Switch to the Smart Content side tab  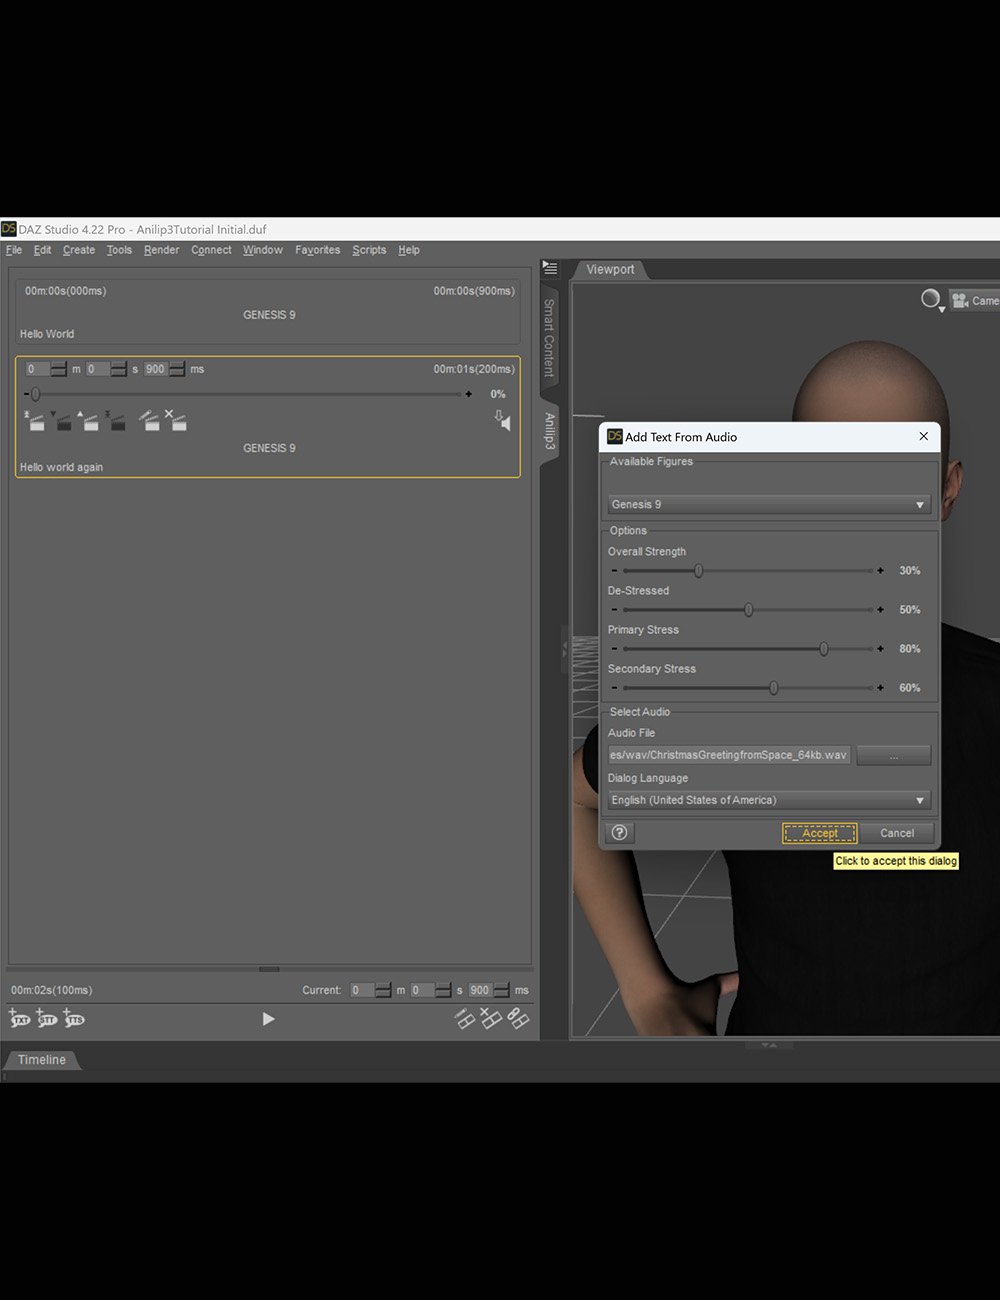coord(549,337)
